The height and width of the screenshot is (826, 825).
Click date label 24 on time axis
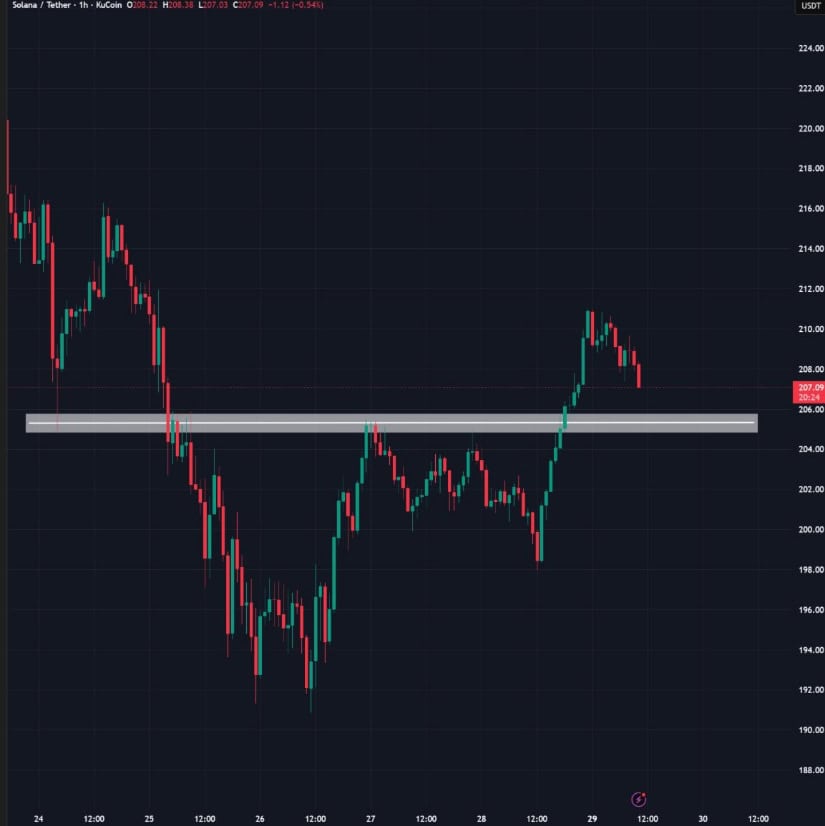pyautogui.click(x=38, y=815)
